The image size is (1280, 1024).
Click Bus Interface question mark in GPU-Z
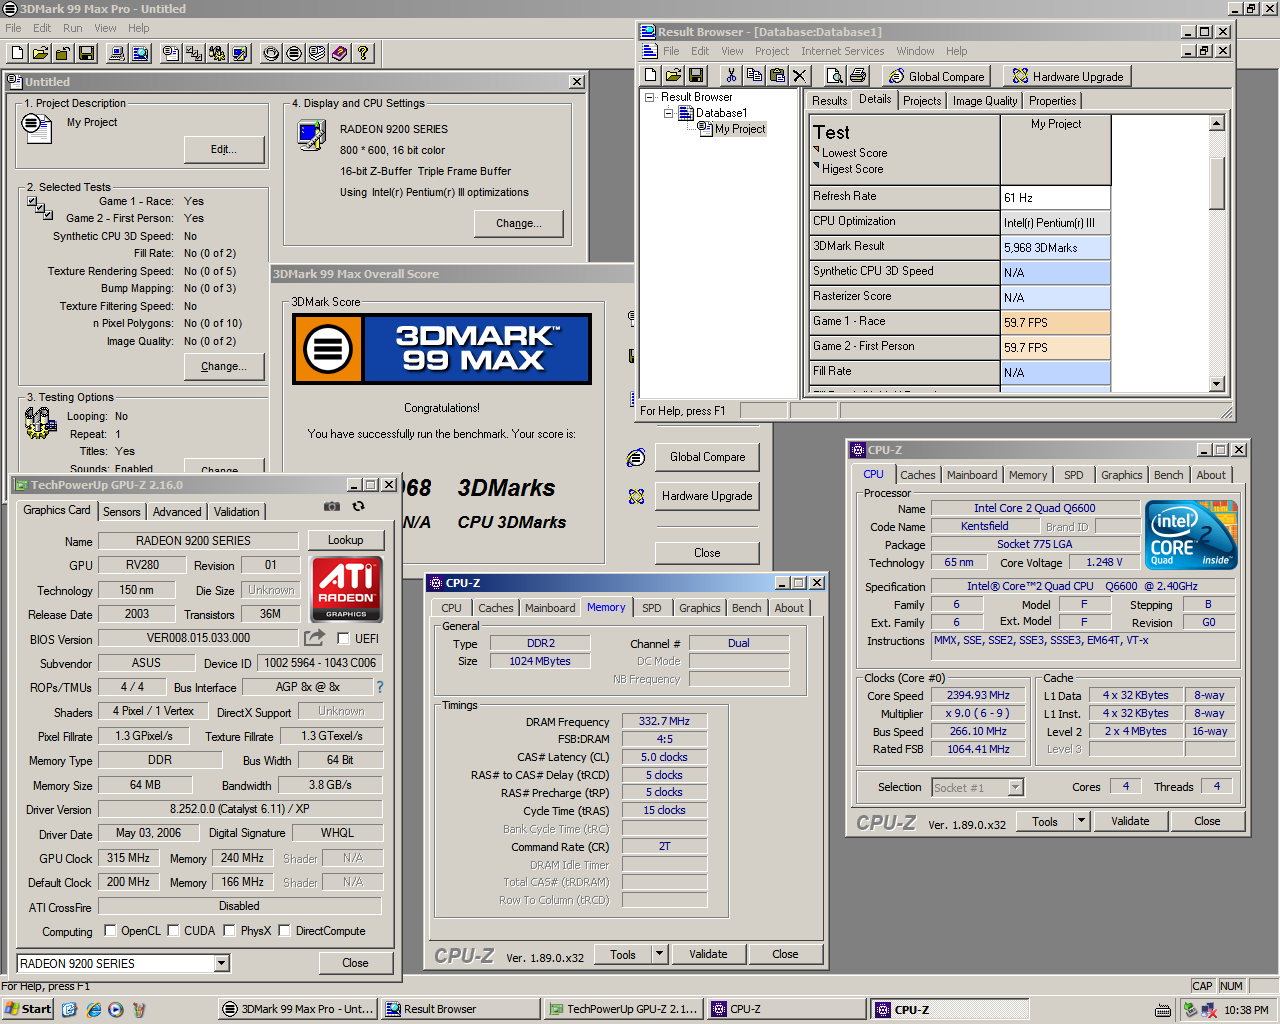tap(380, 687)
